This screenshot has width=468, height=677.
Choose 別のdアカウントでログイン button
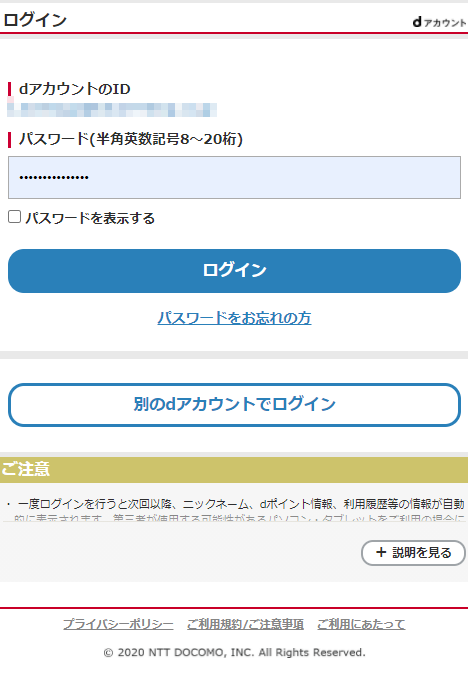pos(234,405)
